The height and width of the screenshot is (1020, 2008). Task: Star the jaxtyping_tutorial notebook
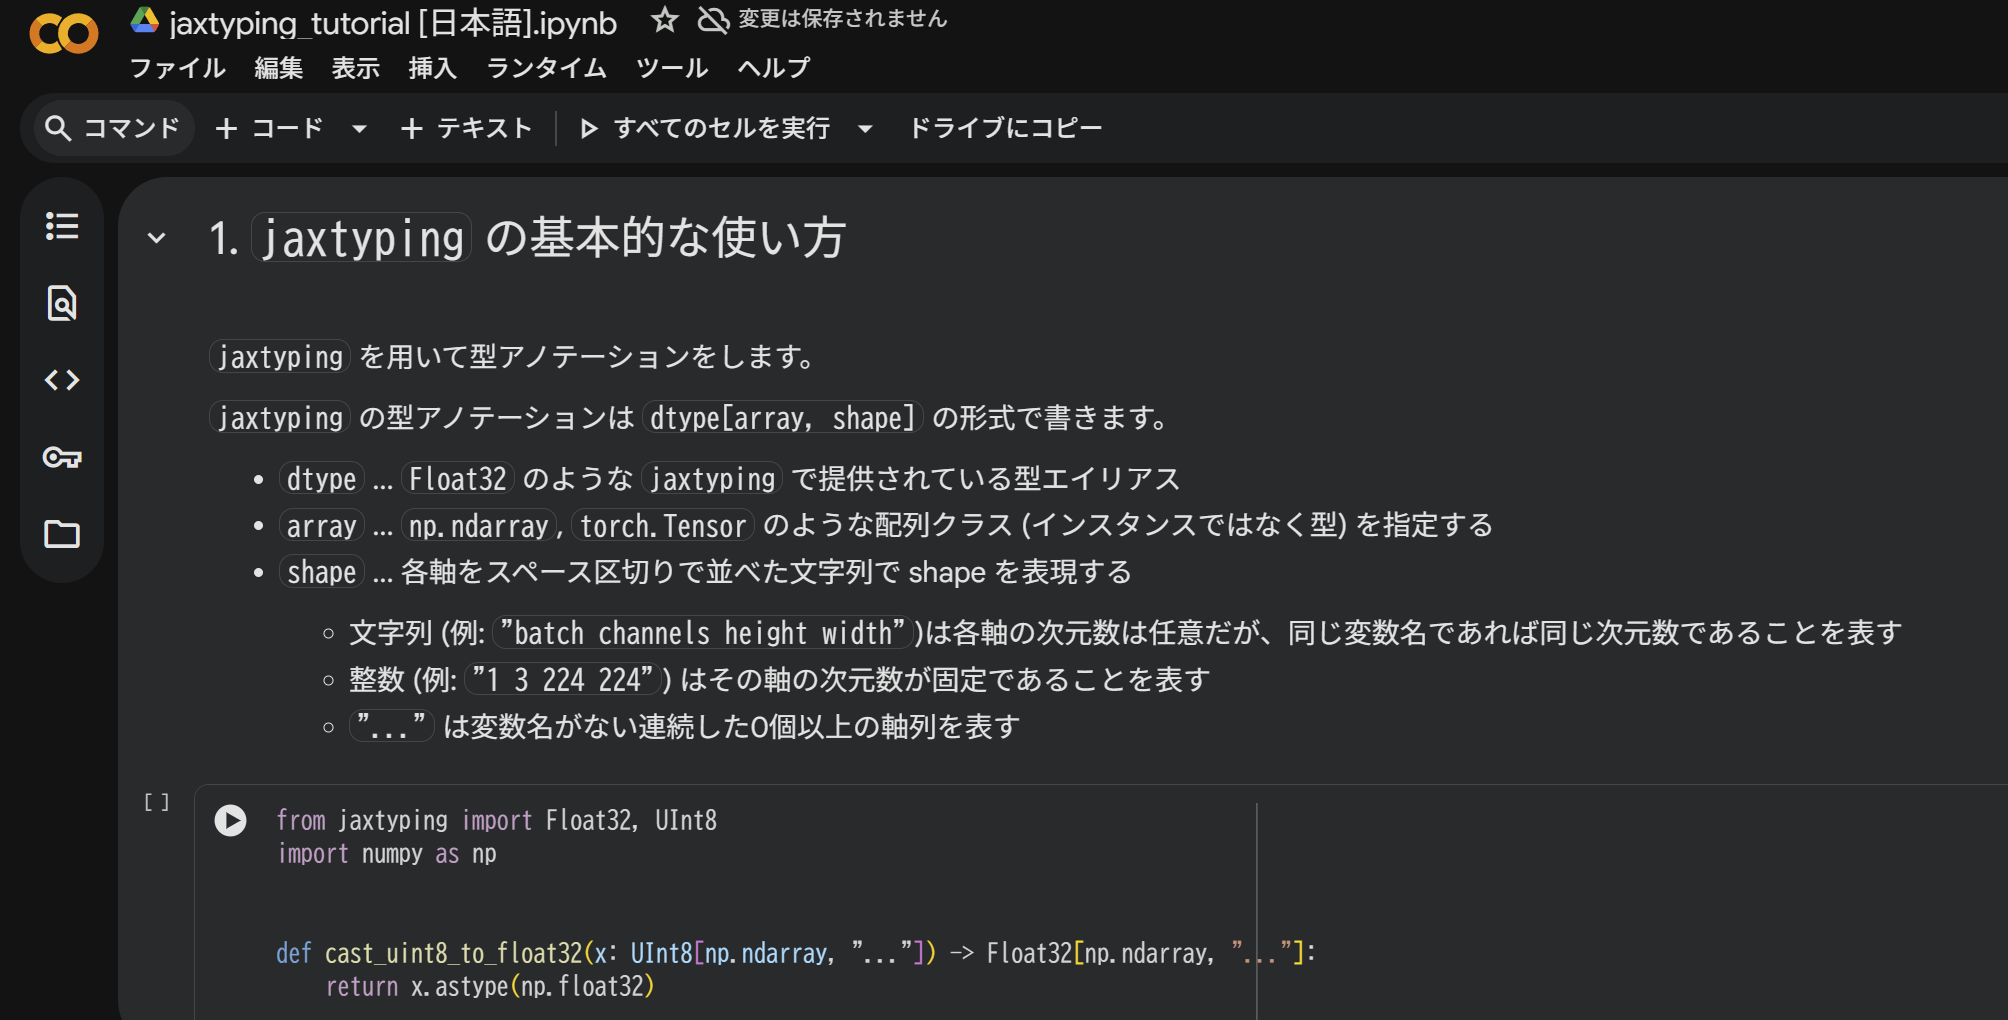pyautogui.click(x=664, y=19)
